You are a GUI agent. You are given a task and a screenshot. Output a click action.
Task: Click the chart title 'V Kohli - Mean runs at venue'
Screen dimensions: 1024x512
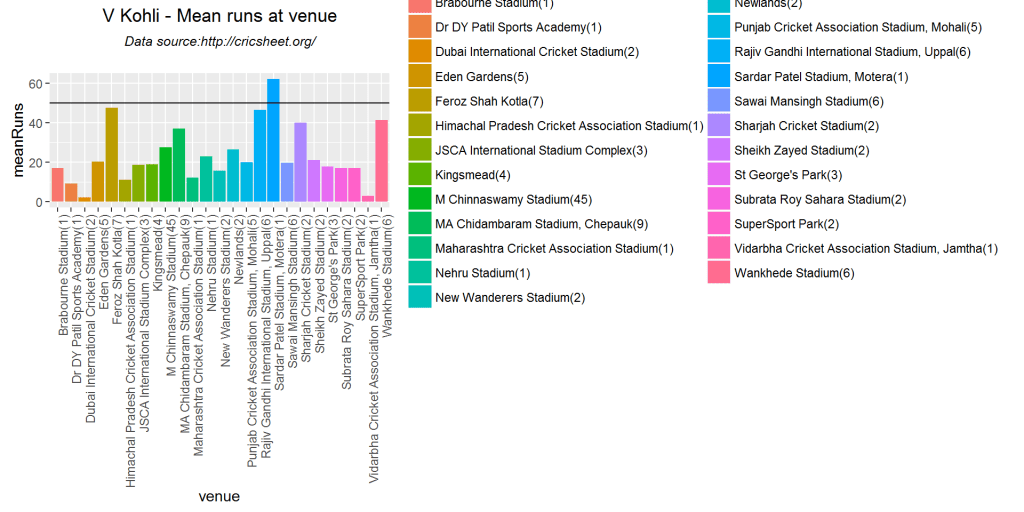pos(220,16)
